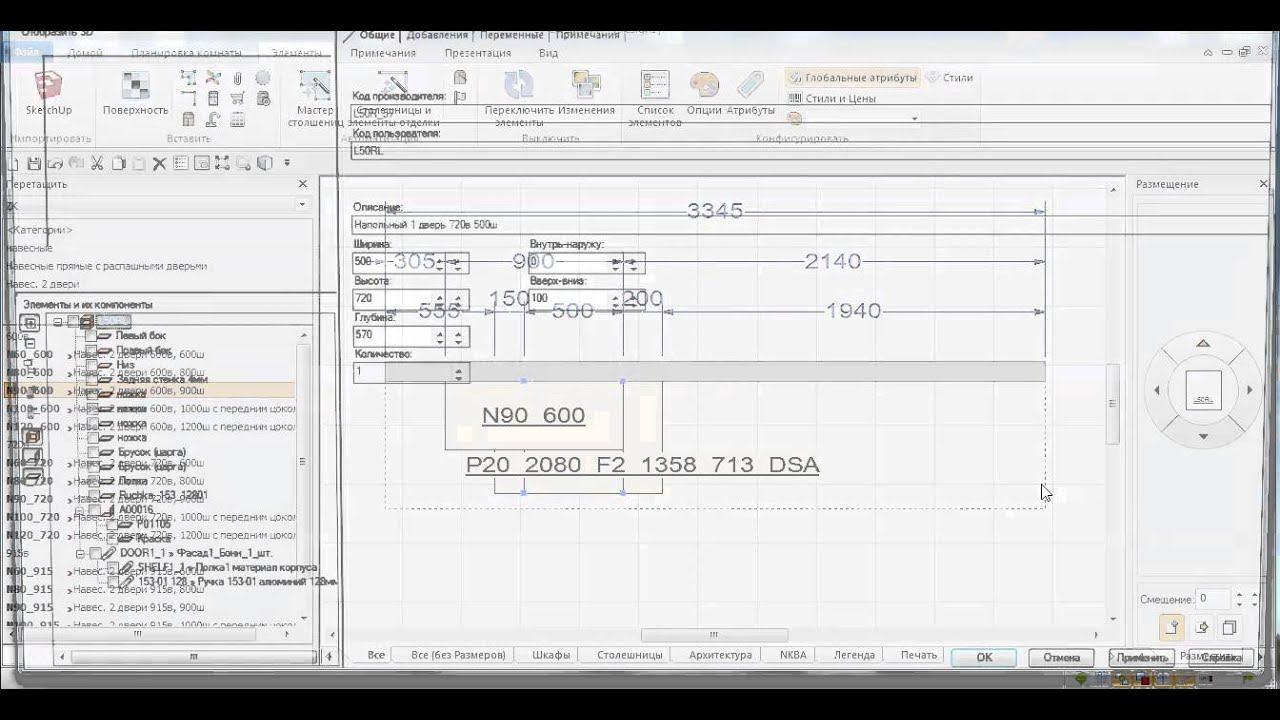1280x720 pixels.
Task: Select the Архитектура bottom view tab
Action: (x=720, y=655)
